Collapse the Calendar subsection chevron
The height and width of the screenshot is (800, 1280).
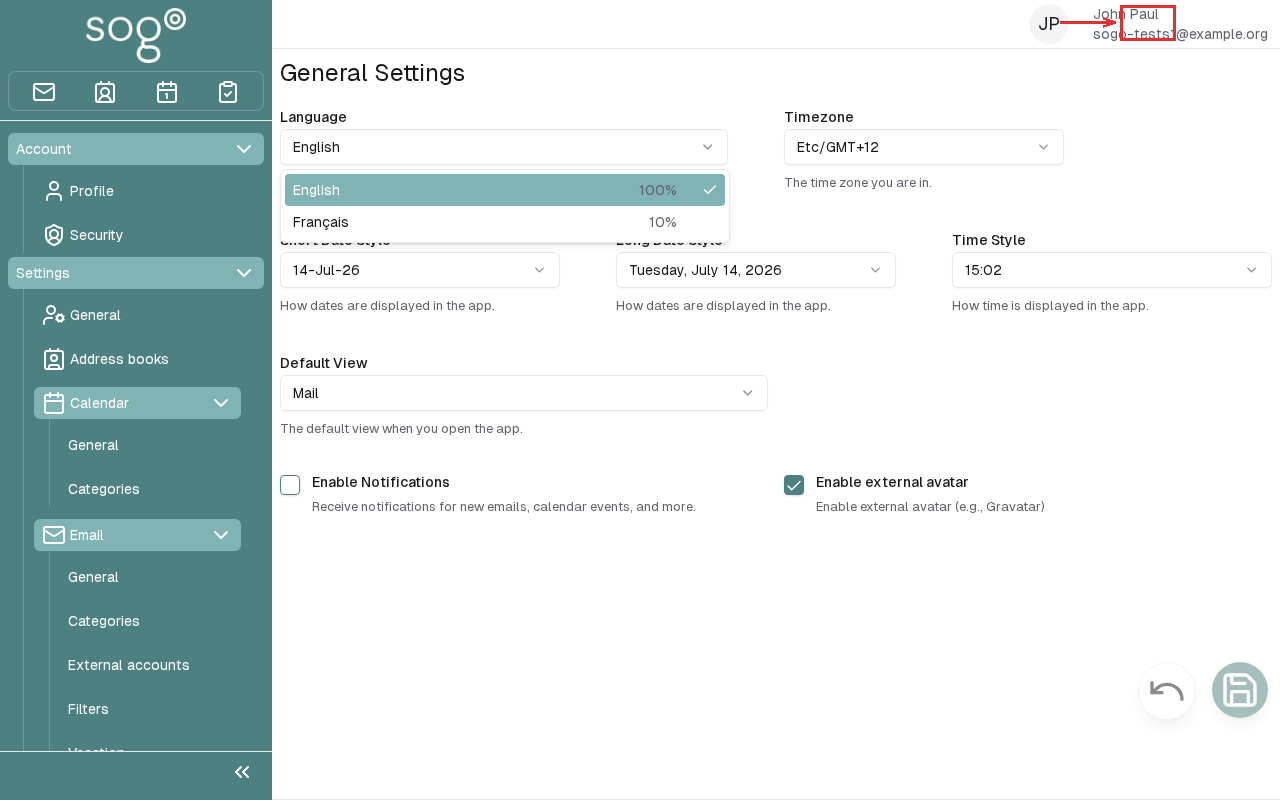tap(221, 403)
